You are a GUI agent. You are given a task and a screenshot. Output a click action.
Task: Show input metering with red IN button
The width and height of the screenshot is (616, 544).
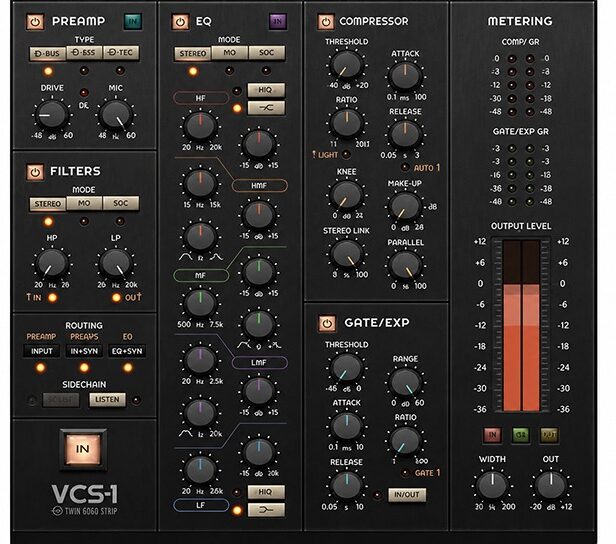(492, 435)
